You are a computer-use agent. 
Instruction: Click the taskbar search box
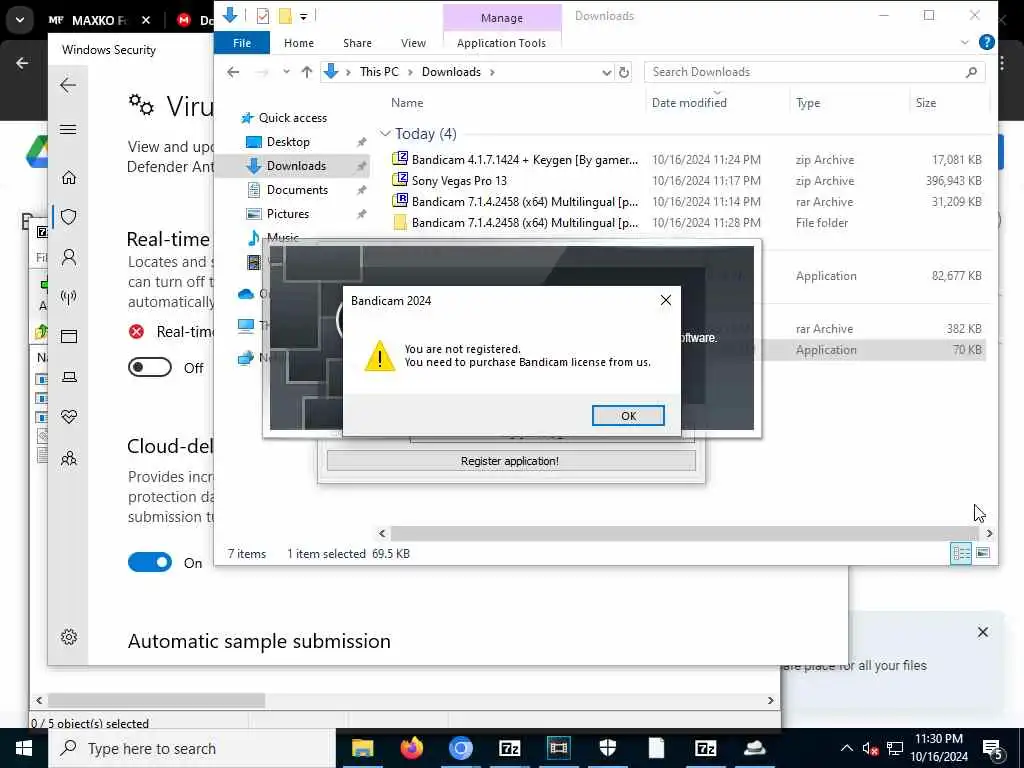[192, 748]
